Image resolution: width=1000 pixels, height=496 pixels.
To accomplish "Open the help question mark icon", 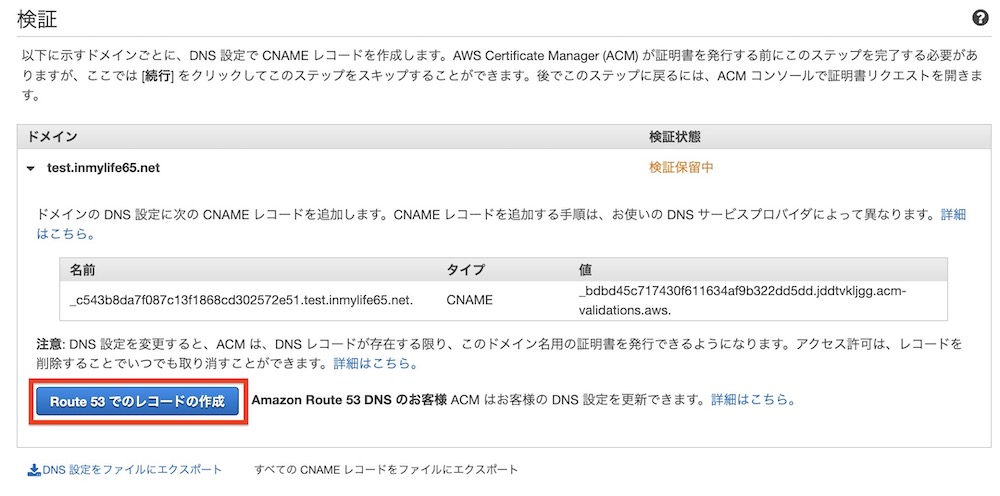I will 980,18.
